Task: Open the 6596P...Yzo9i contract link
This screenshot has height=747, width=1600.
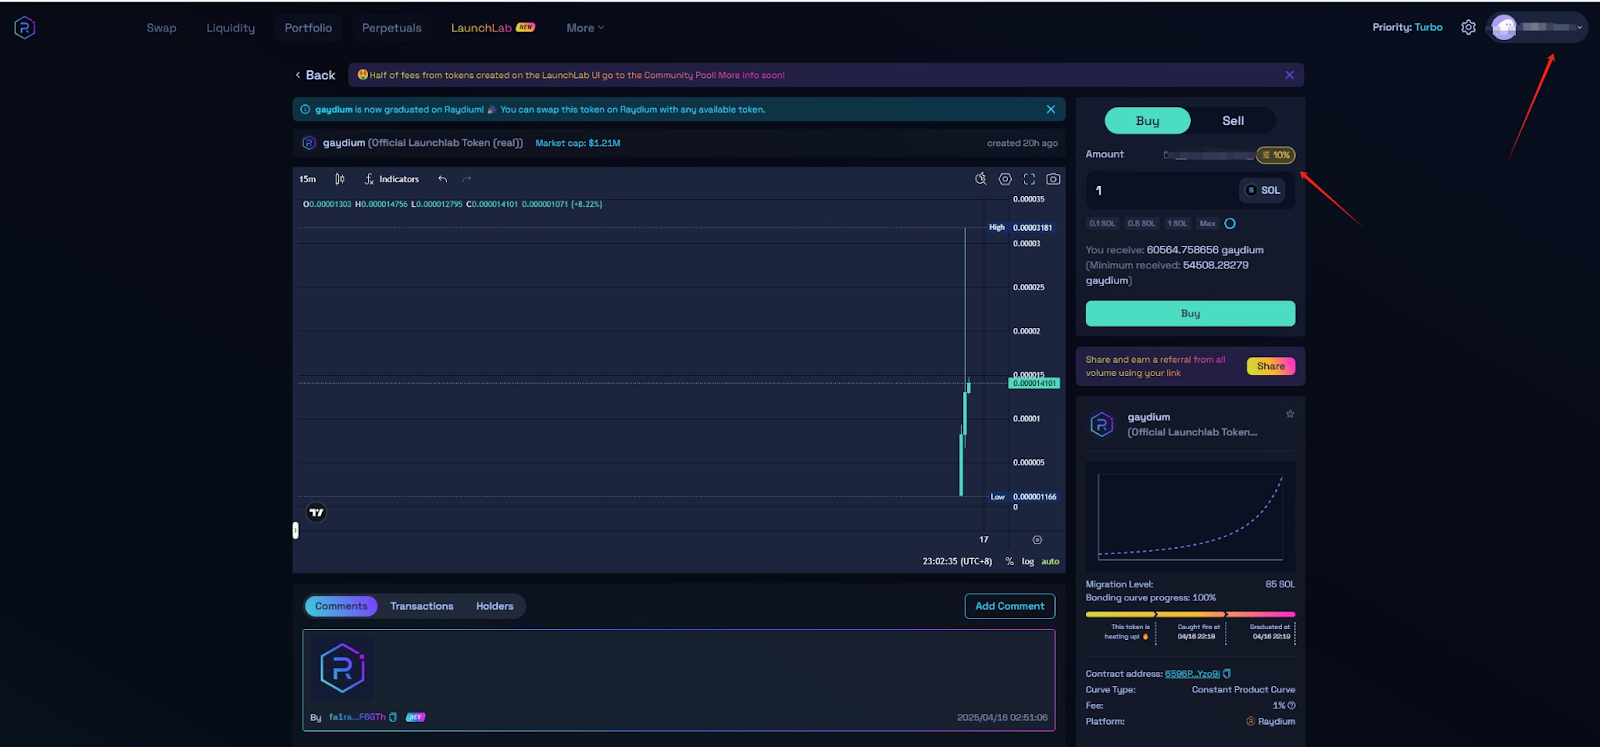Action: coord(1192,674)
